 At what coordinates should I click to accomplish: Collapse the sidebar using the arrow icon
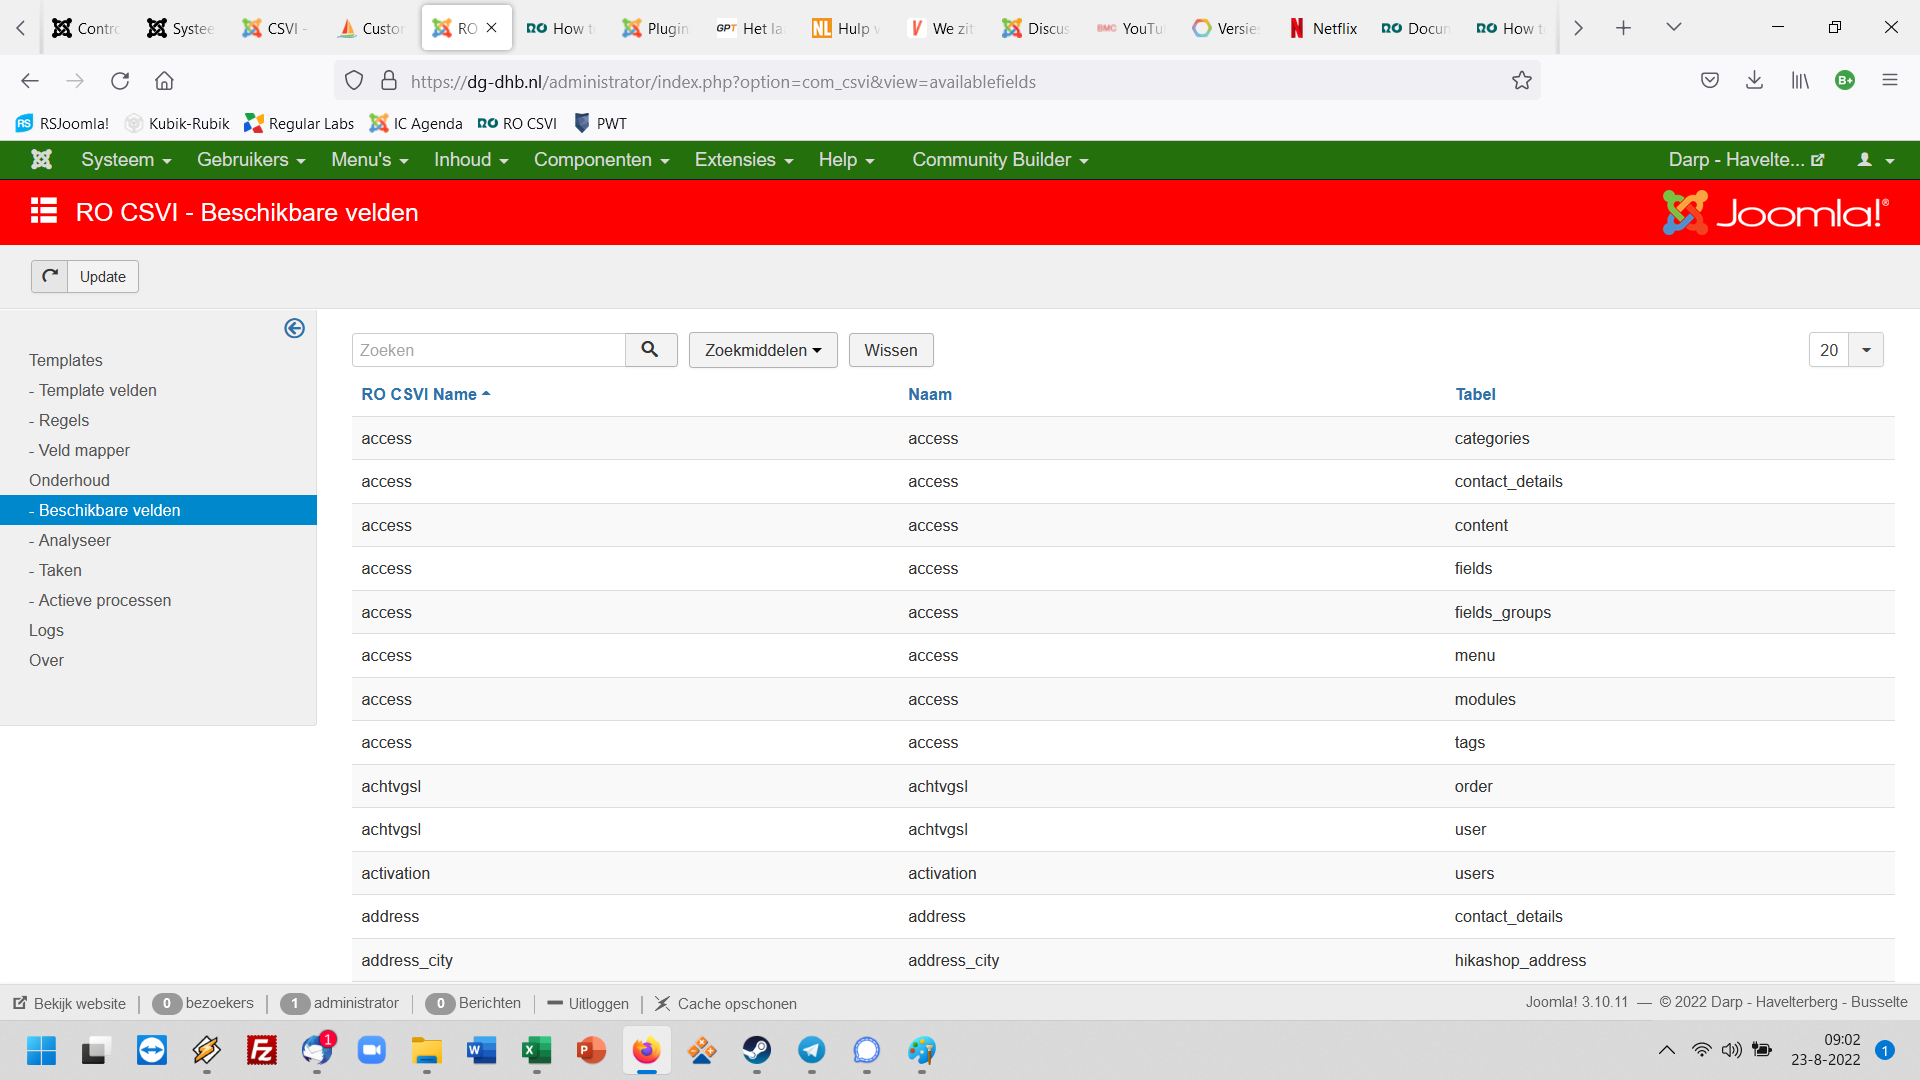click(294, 328)
